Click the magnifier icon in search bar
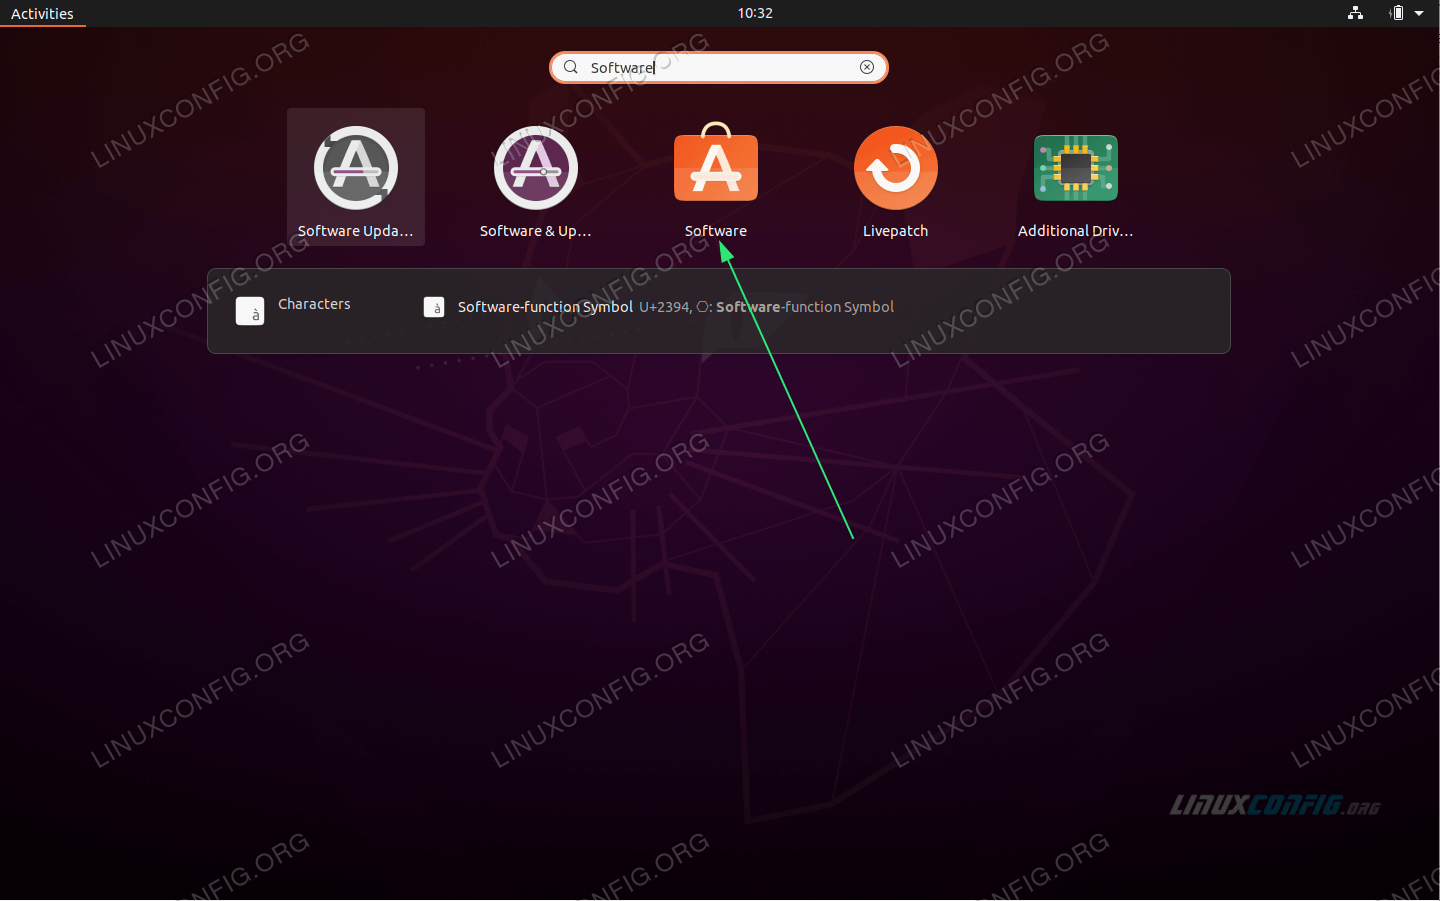The height and width of the screenshot is (901, 1440). coord(571,67)
